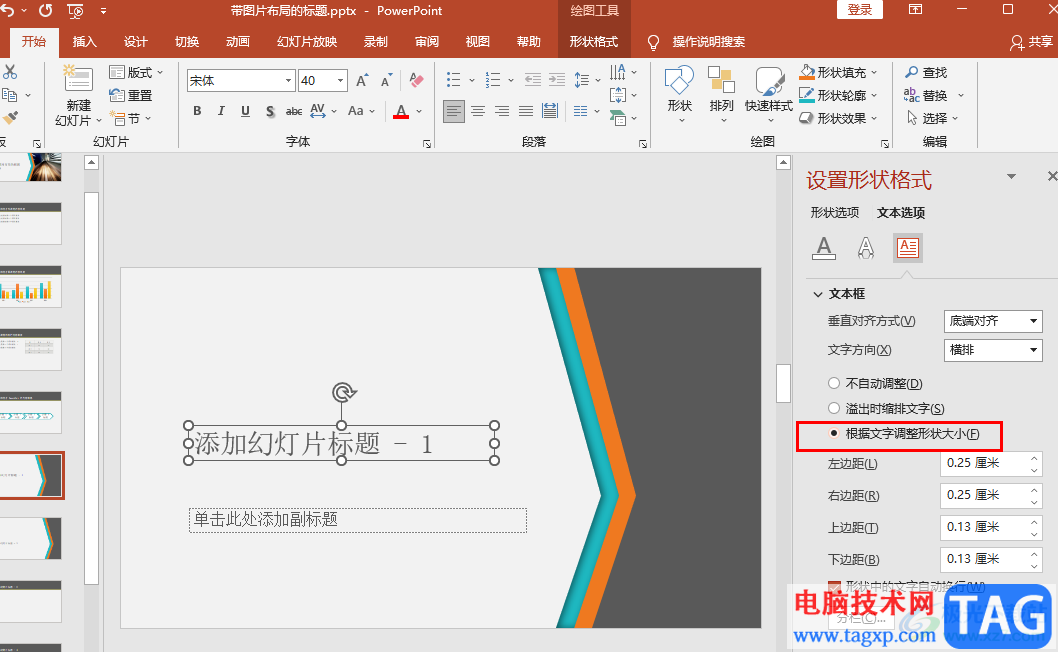The image size is (1058, 652).
Task: Open the Shapes (形状) gallery
Action: coord(679,93)
